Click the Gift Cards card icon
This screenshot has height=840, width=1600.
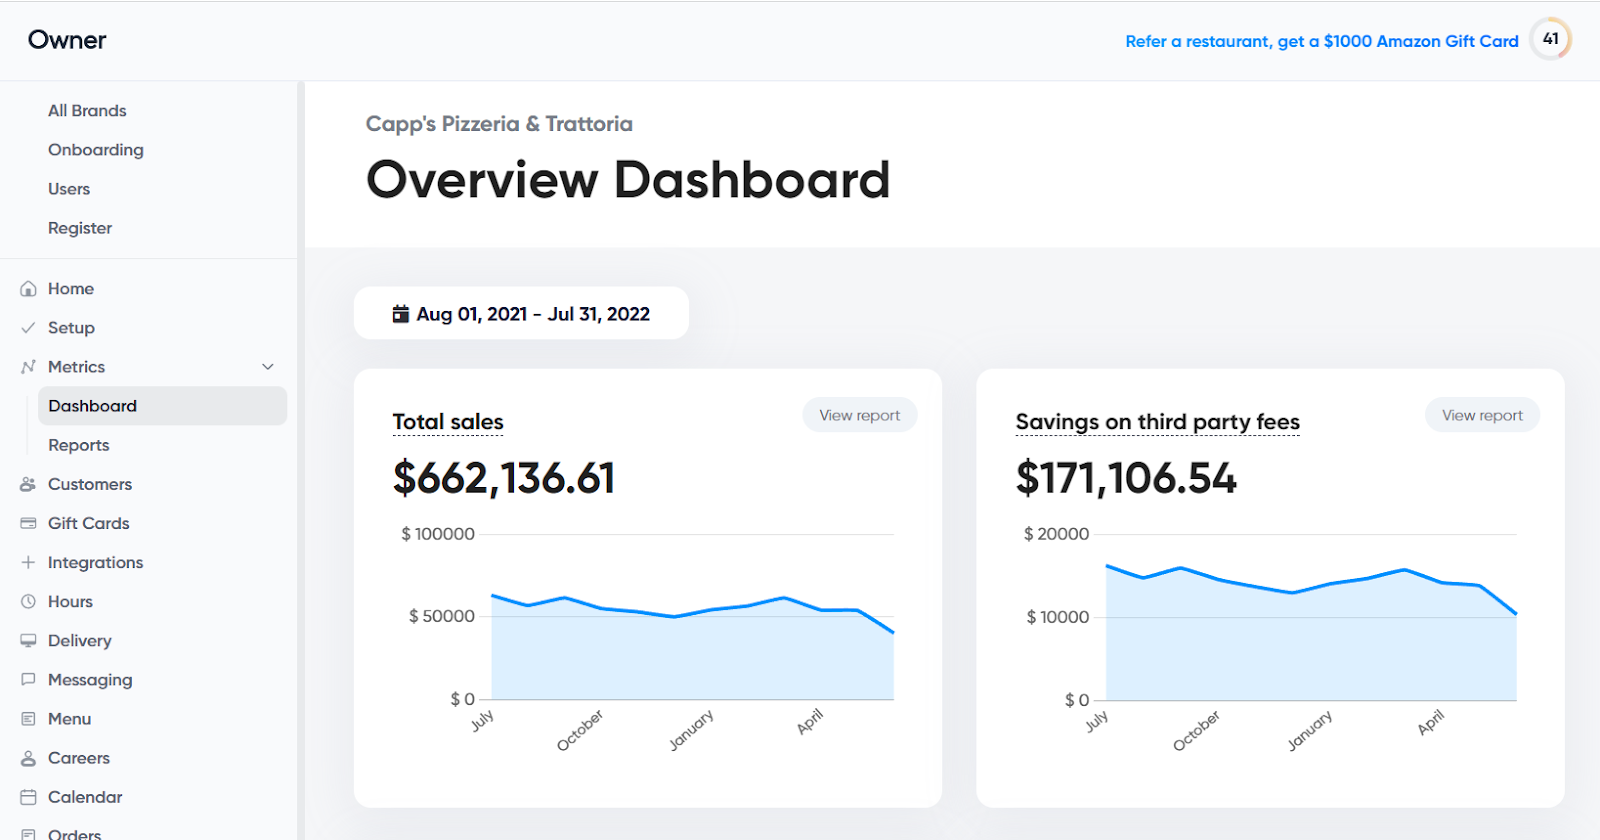(x=28, y=523)
